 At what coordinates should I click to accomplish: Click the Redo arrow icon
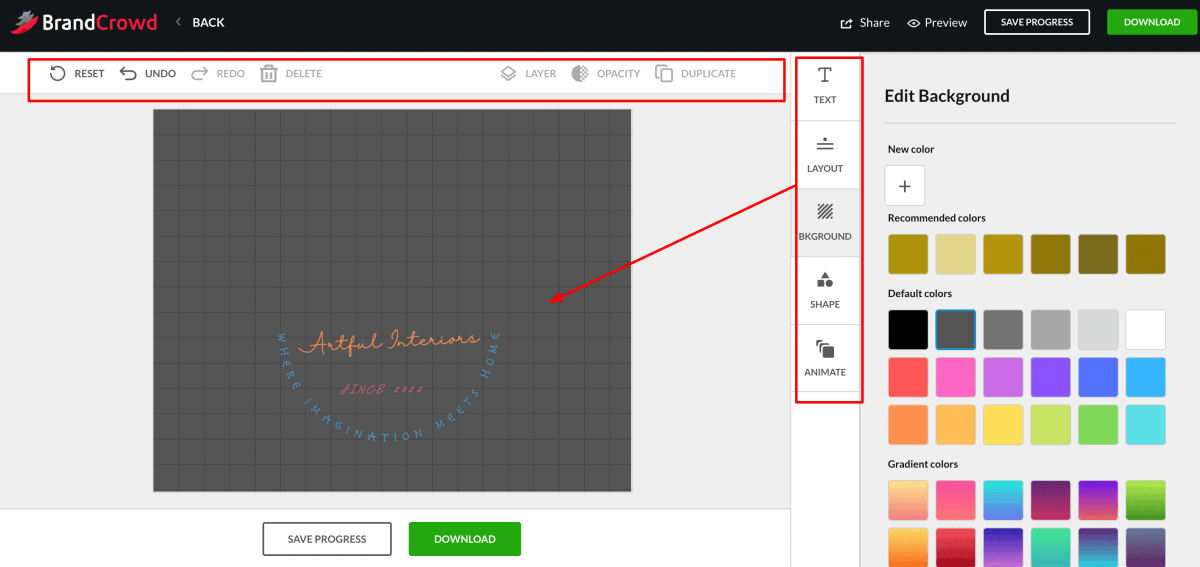(200, 73)
